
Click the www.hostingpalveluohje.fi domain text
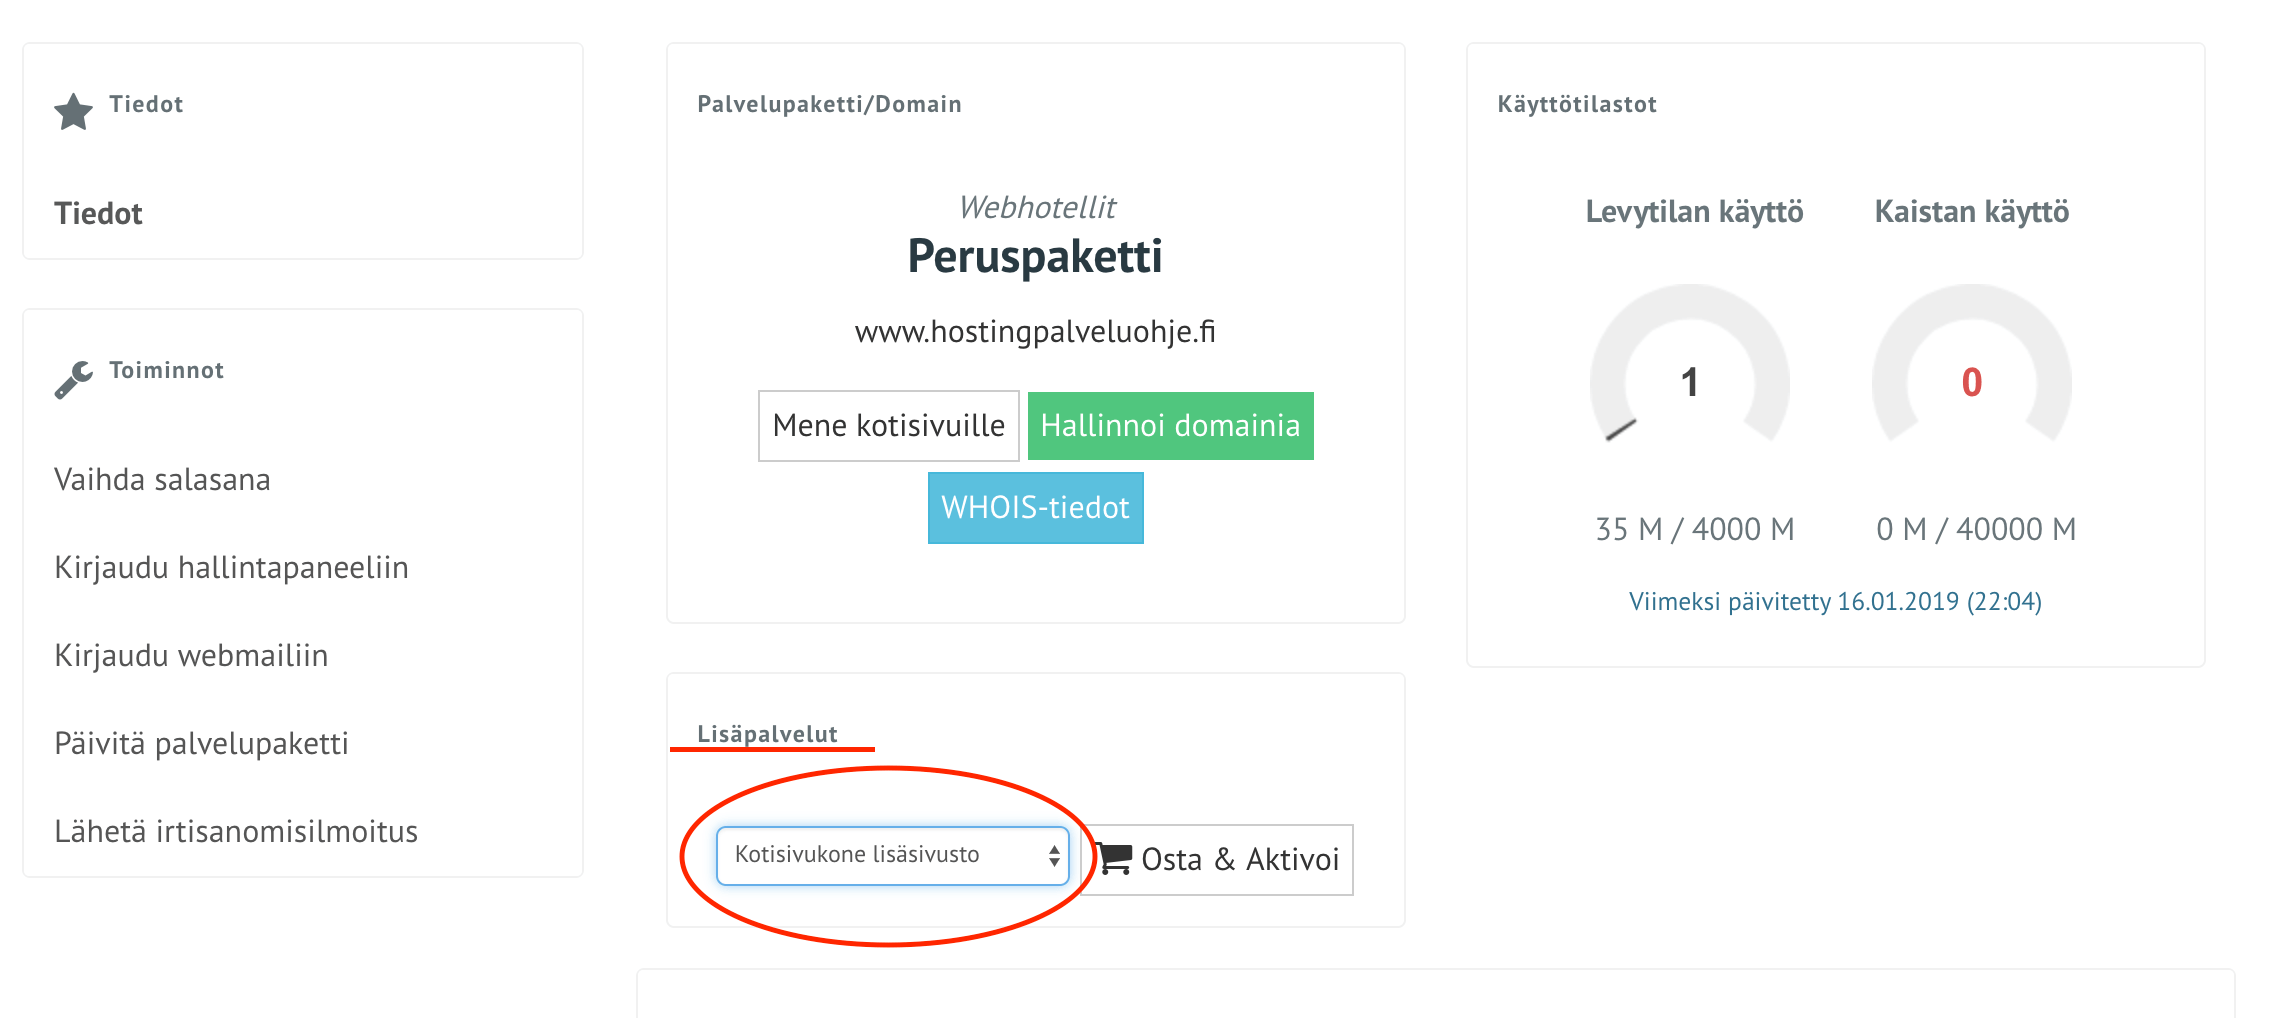pyautogui.click(x=1035, y=332)
